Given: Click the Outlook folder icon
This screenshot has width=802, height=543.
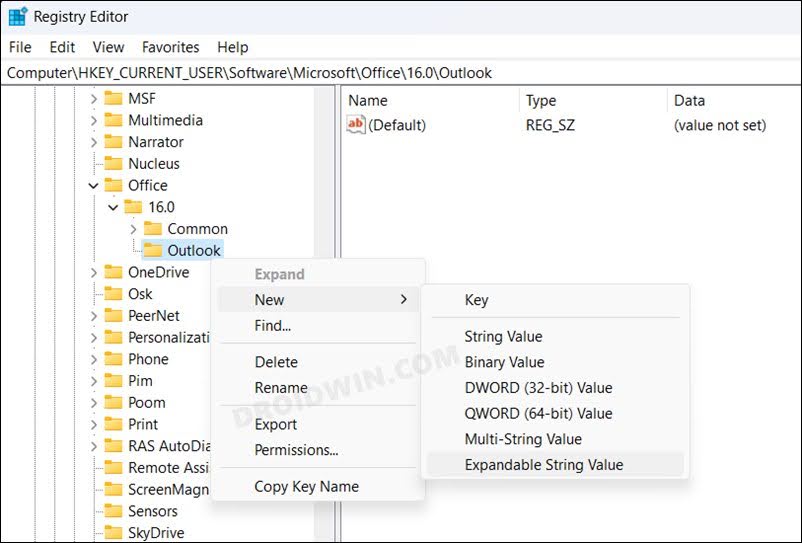Looking at the screenshot, I should (153, 251).
